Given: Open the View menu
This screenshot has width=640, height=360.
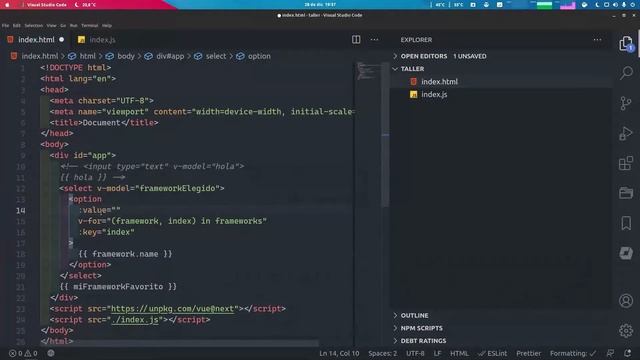Looking at the screenshot, I should tap(51, 25).
